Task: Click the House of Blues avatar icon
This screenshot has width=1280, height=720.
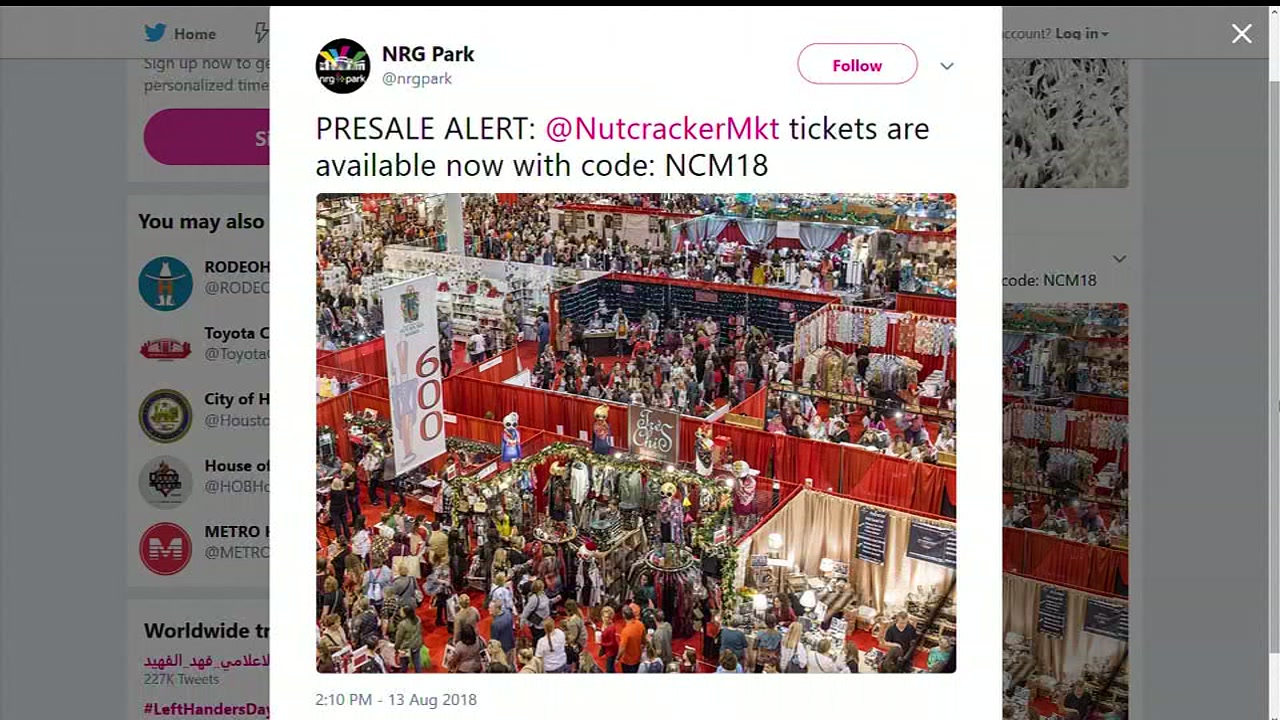Action: point(165,482)
